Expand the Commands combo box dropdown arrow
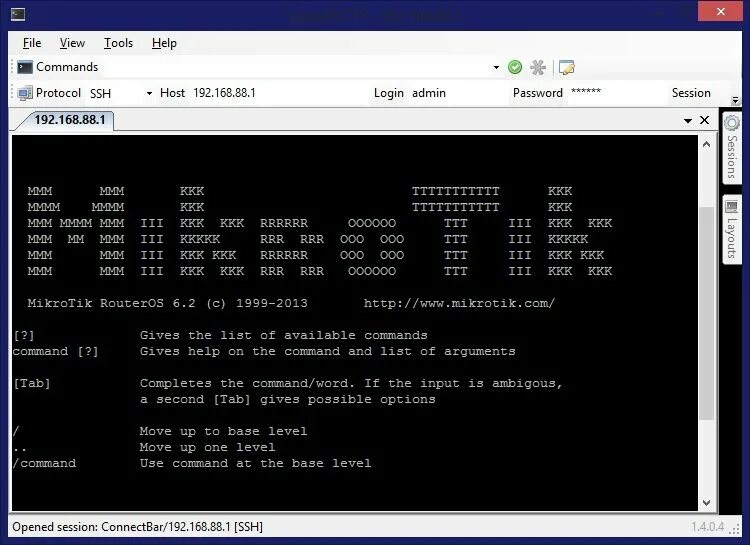750x545 pixels. coord(496,67)
